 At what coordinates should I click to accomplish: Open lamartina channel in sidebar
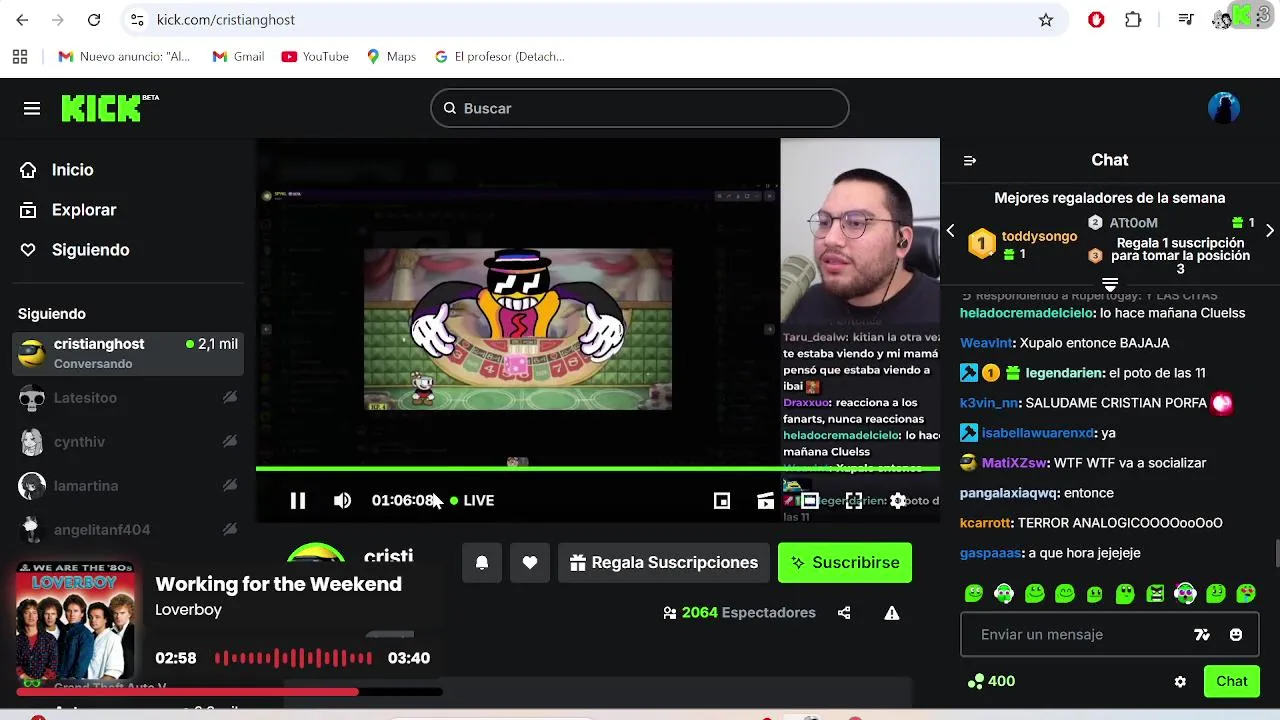pyautogui.click(x=128, y=486)
